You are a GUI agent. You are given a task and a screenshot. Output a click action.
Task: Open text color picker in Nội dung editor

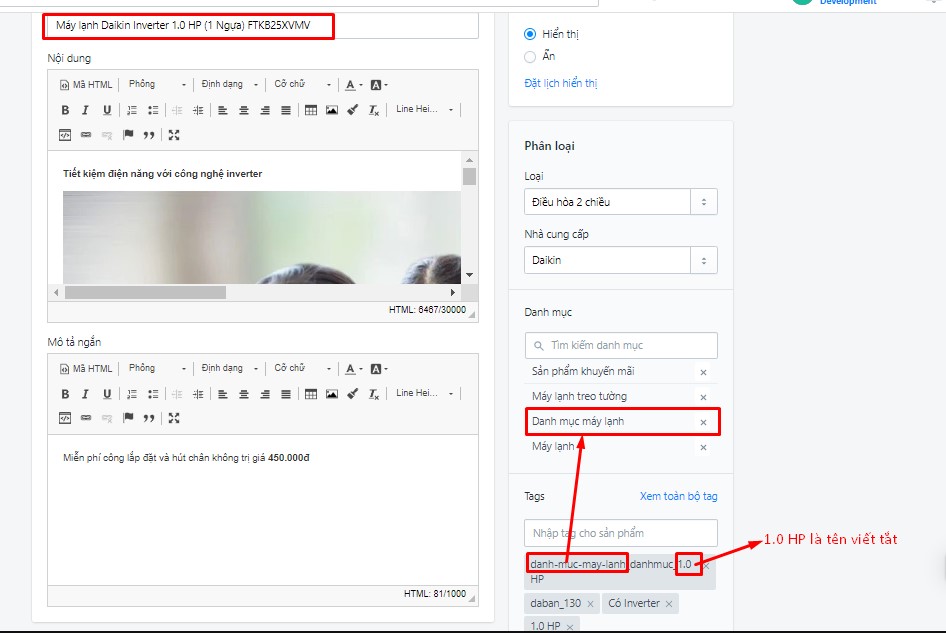[x=354, y=84]
